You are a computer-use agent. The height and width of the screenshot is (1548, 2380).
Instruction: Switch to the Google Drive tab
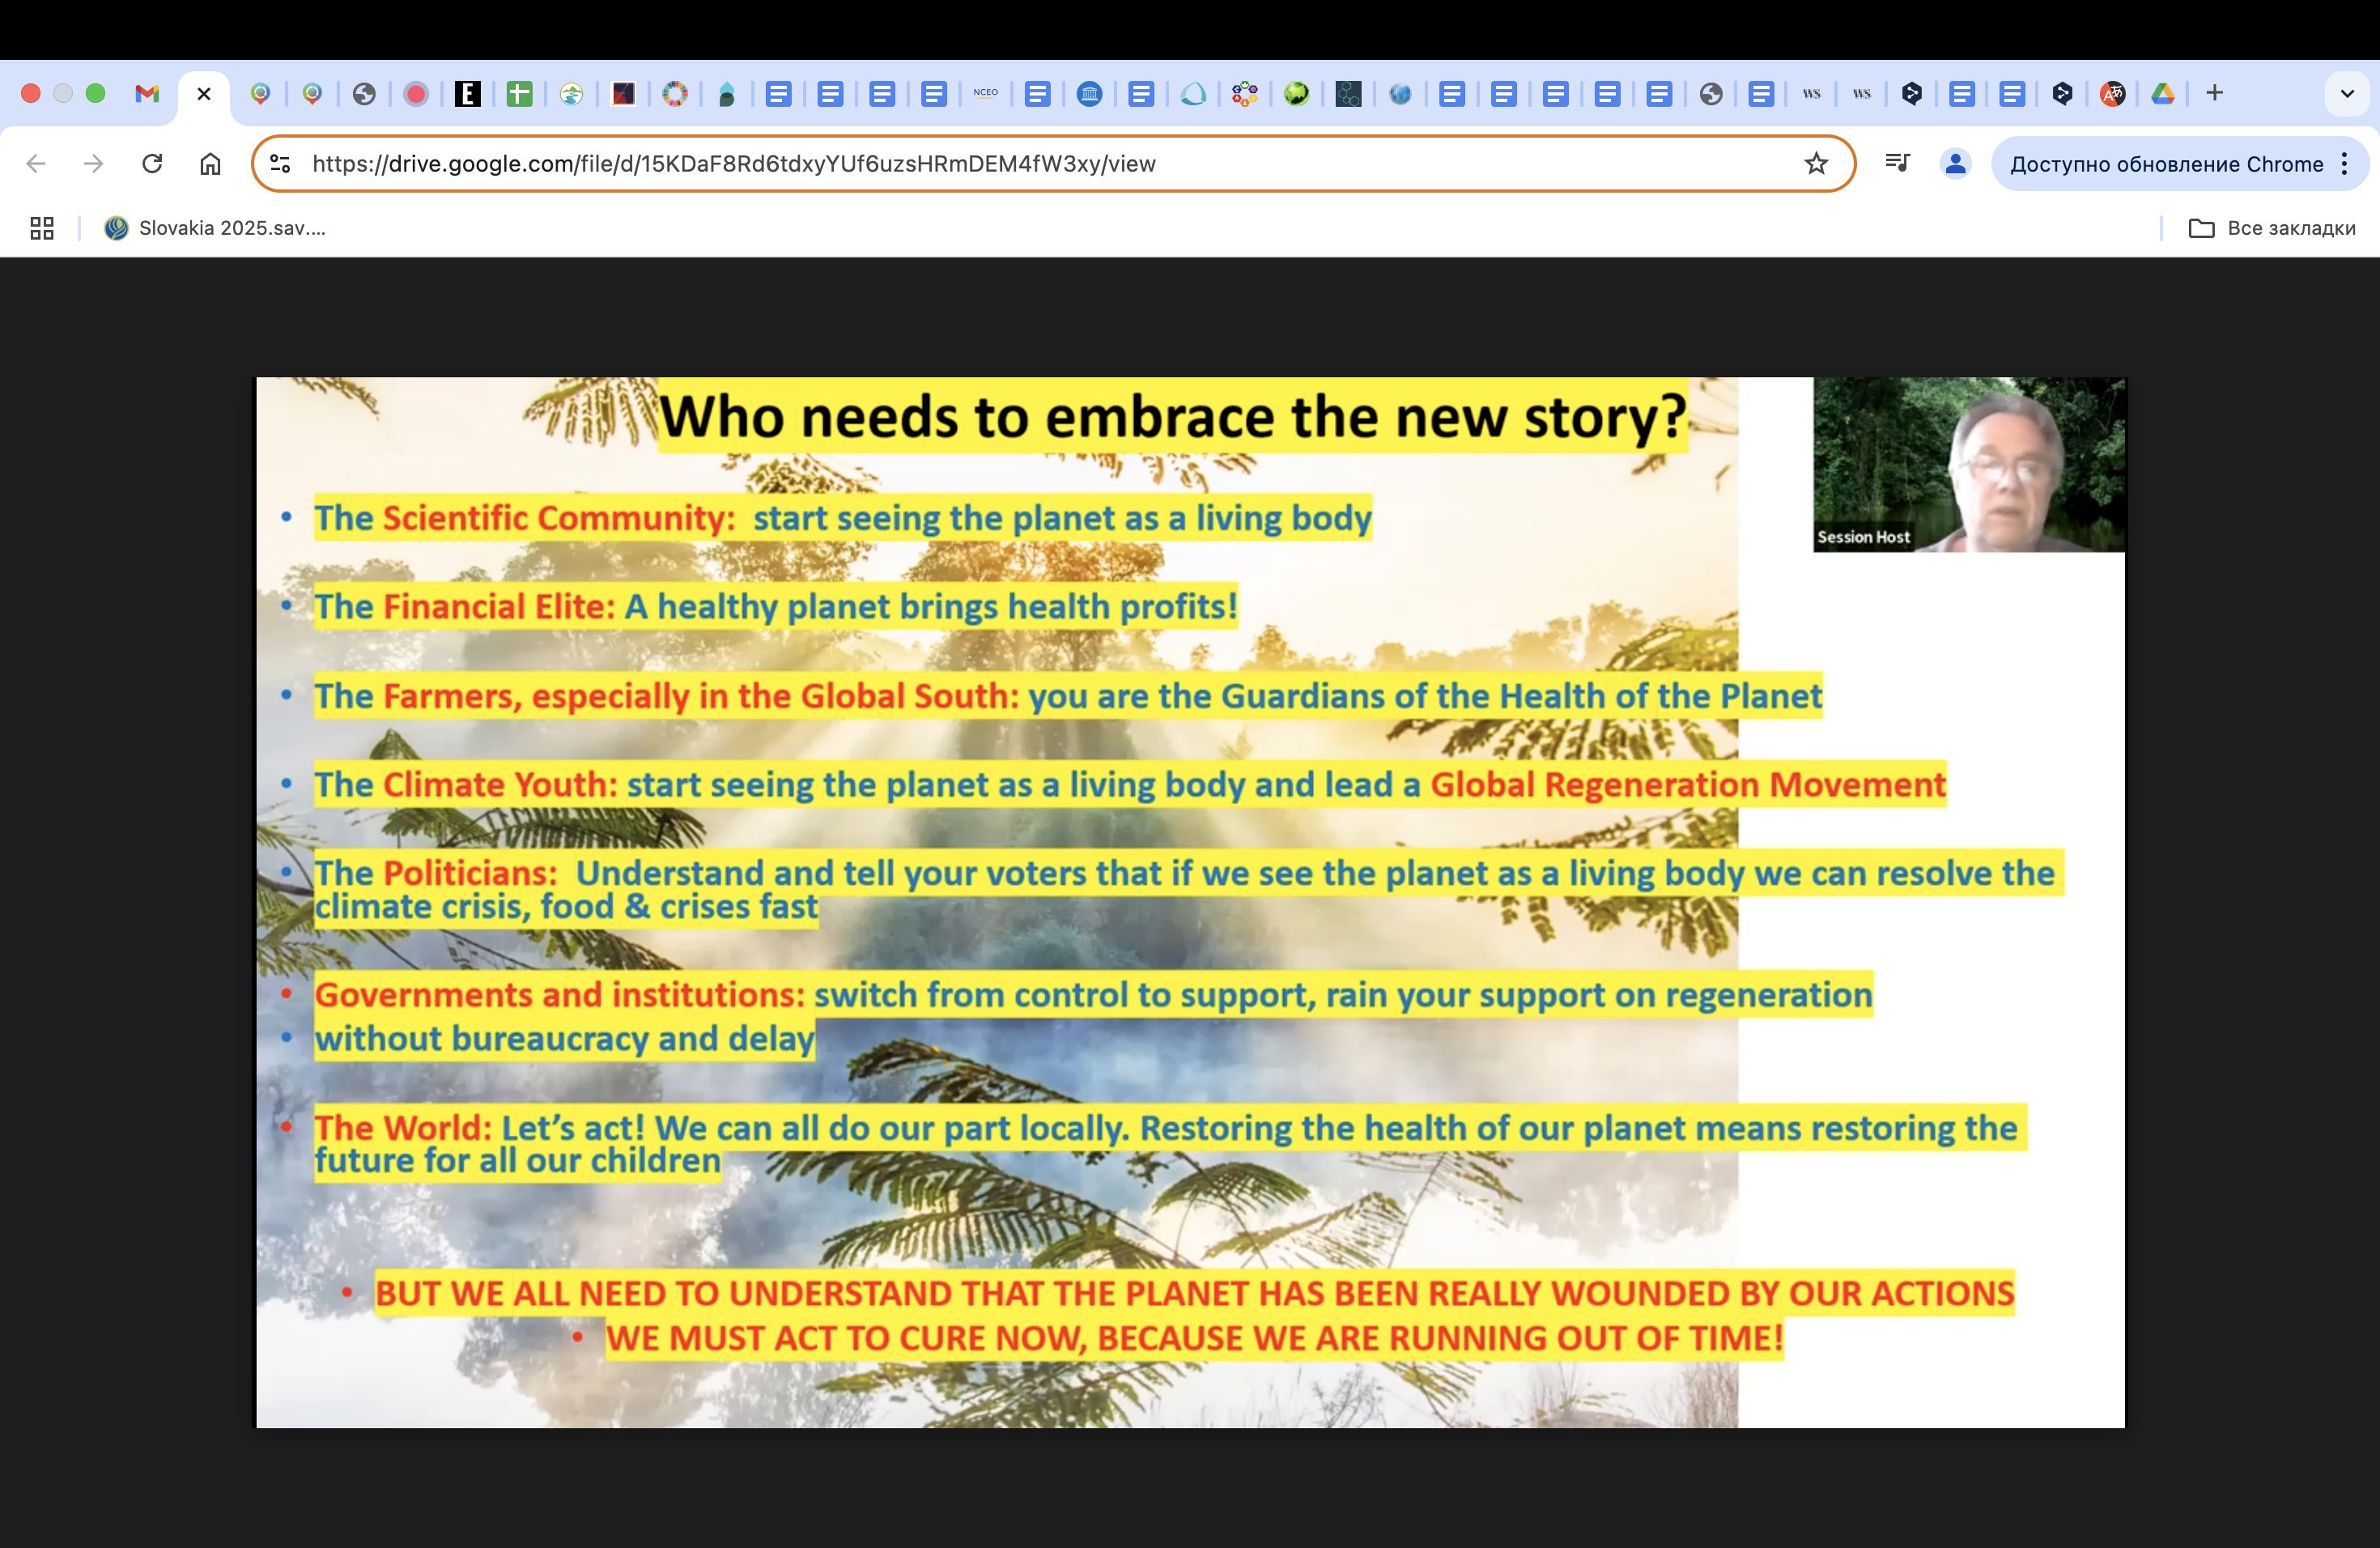click(x=2163, y=94)
